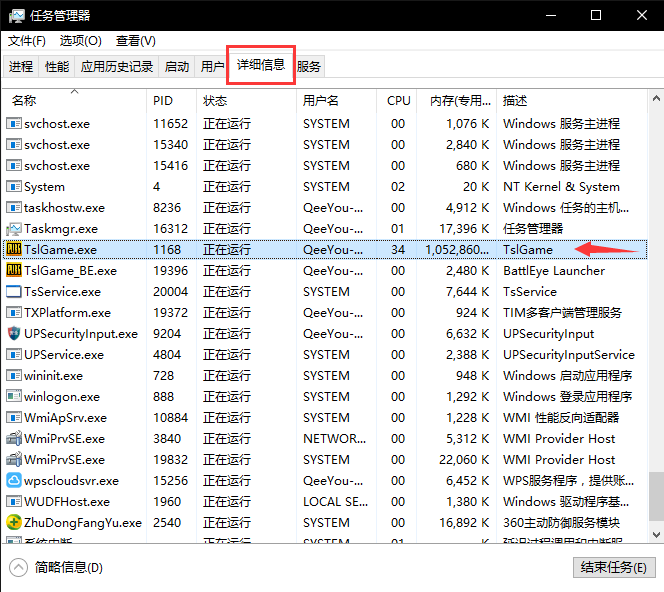
Task: Click the svchost.exe PID 11652 process icon
Action: 14,124
